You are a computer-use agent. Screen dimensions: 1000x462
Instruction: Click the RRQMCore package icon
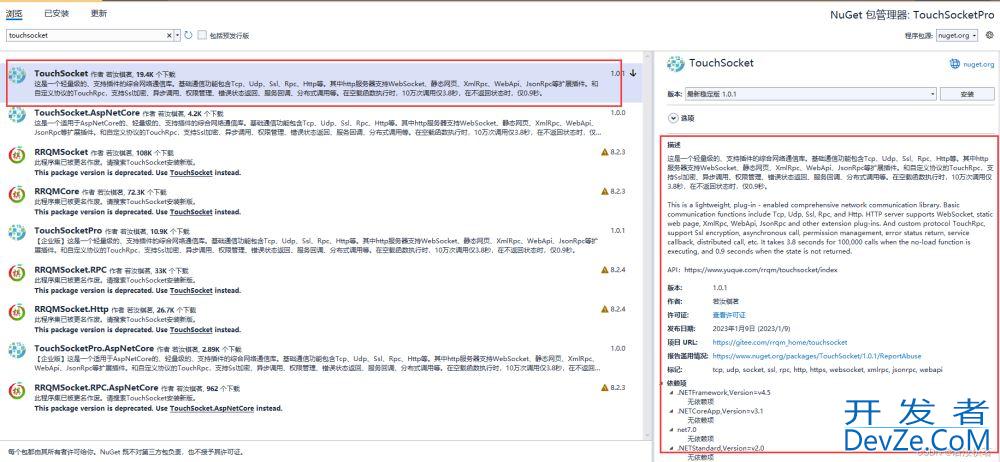click(x=17, y=194)
